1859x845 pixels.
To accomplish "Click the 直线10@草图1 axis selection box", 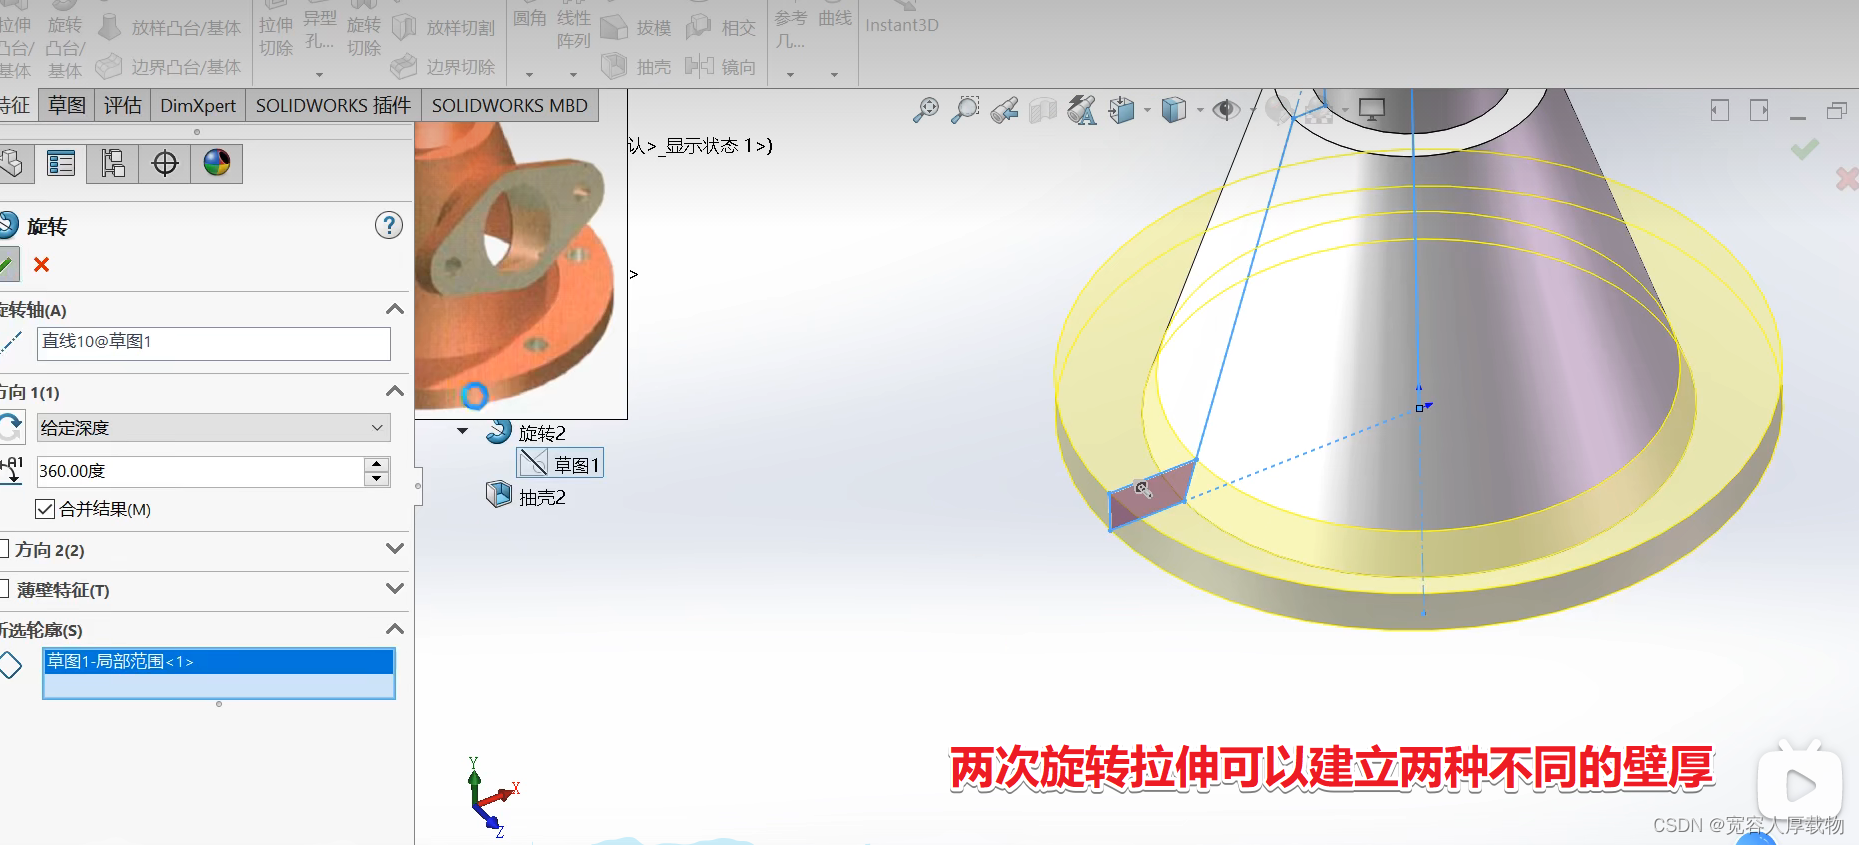I will click(214, 343).
